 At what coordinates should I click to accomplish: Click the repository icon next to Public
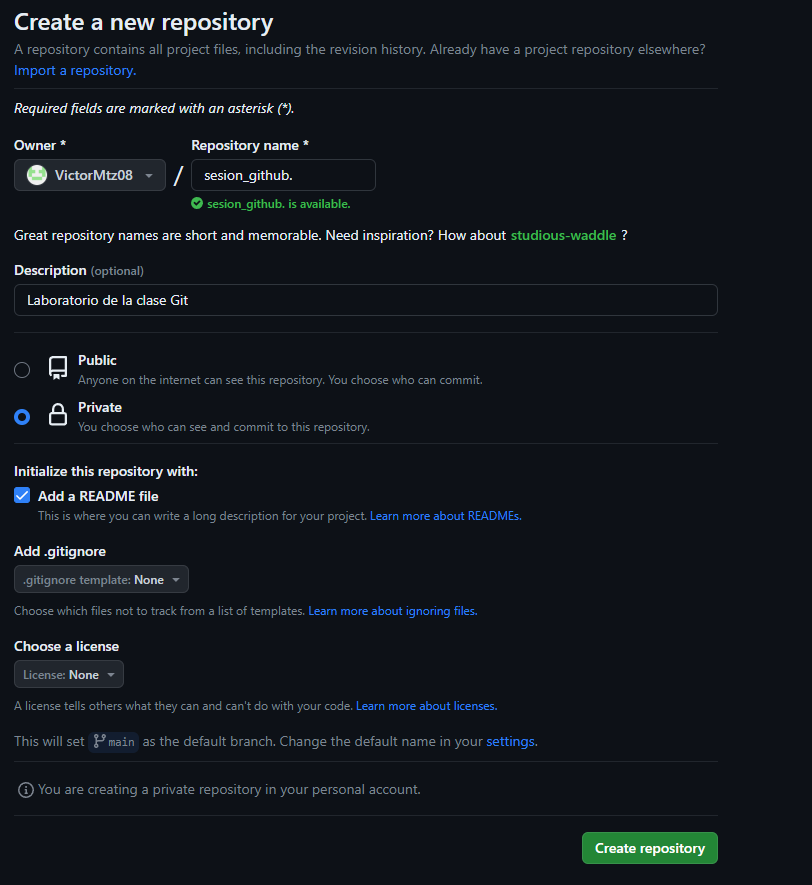pos(57,366)
